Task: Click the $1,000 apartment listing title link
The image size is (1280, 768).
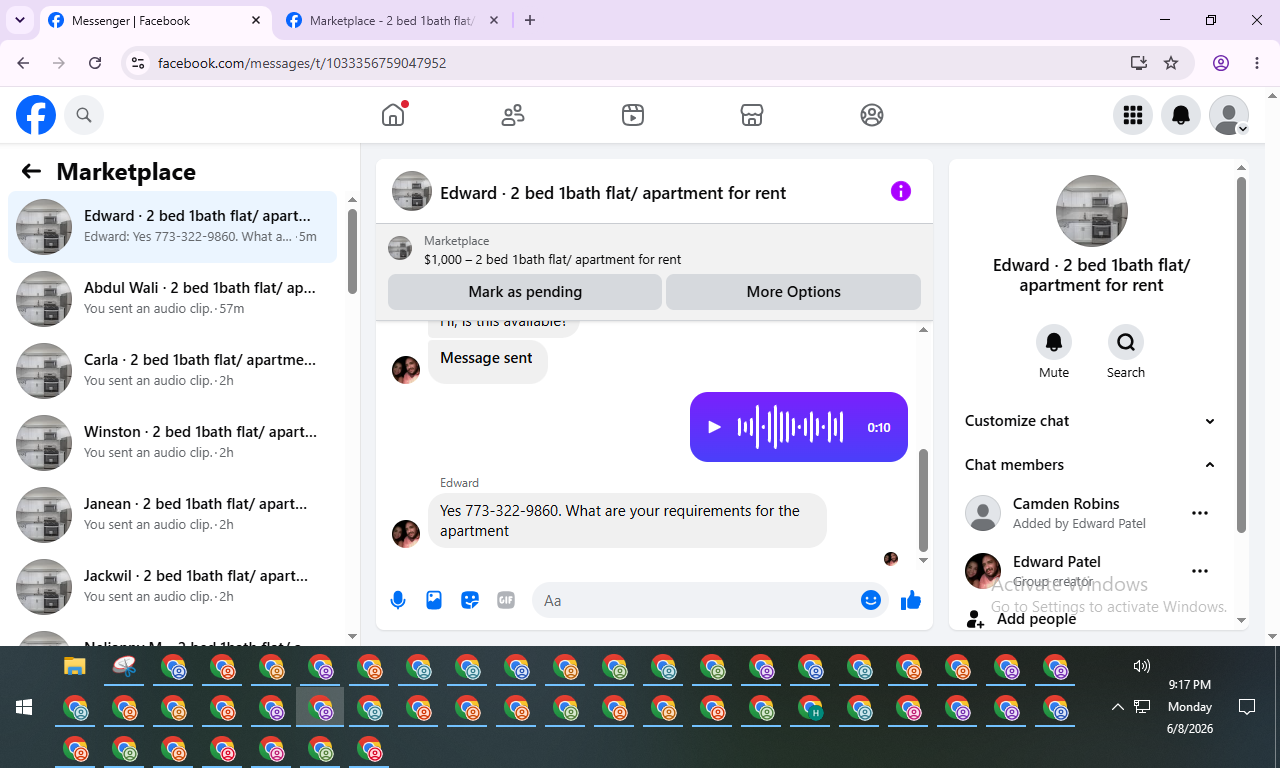Action: [552, 259]
